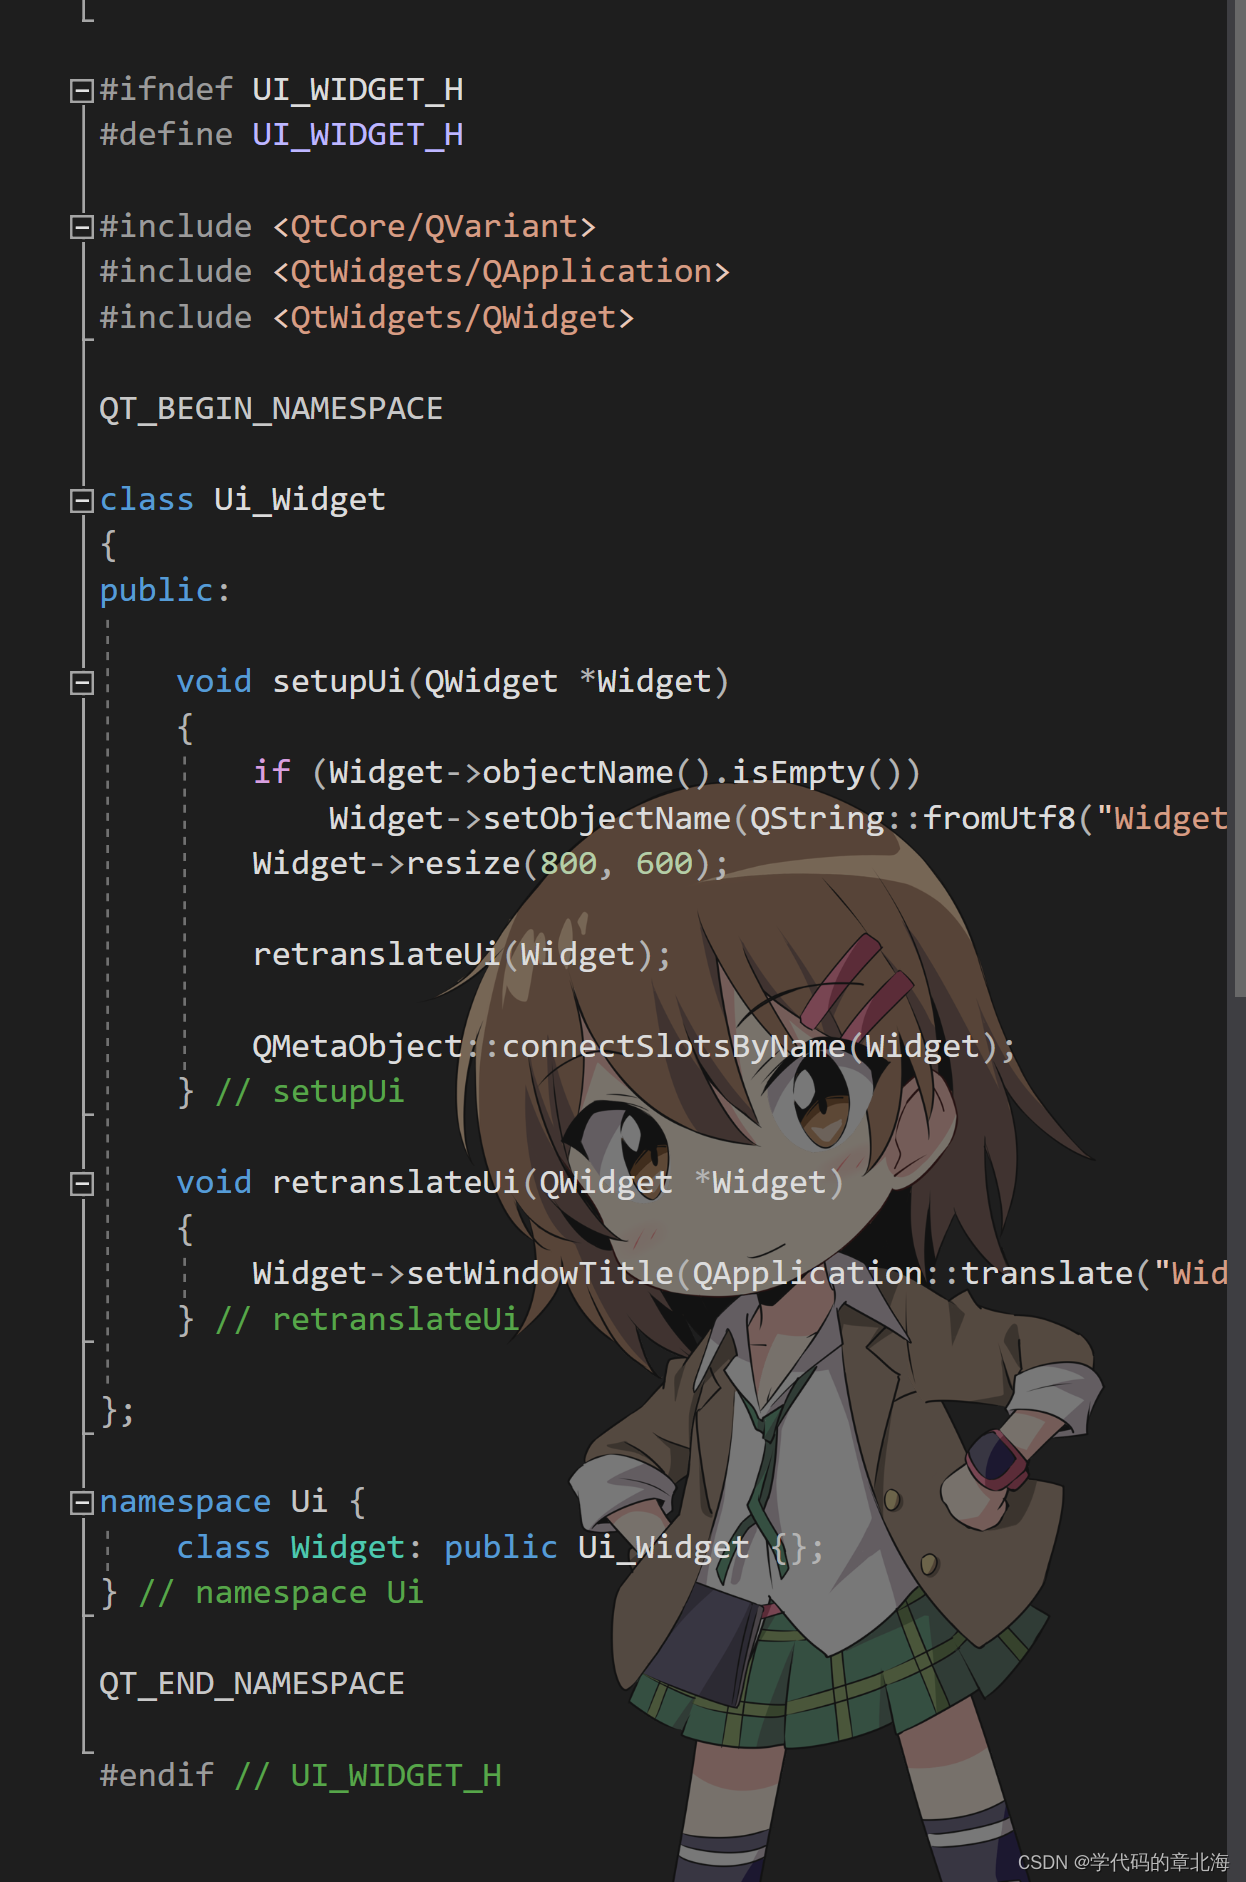
Task: Click "retranslateUi(Widget);" call line
Action: [462, 955]
